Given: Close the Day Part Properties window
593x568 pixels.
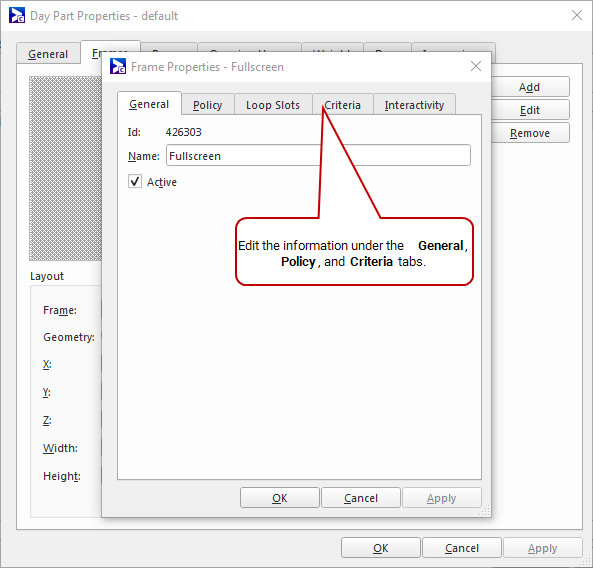Looking at the screenshot, I should (x=577, y=15).
